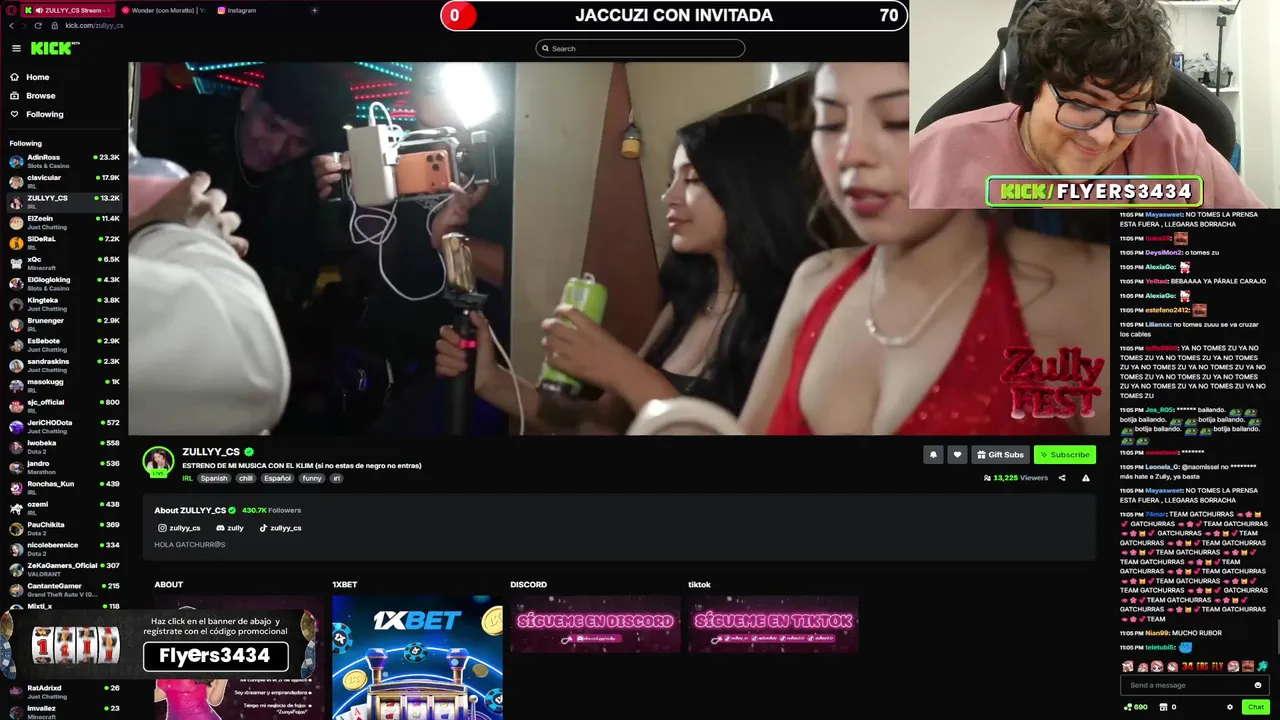The height and width of the screenshot is (720, 1280).
Task: Click the chill tag
Action: click(246, 478)
